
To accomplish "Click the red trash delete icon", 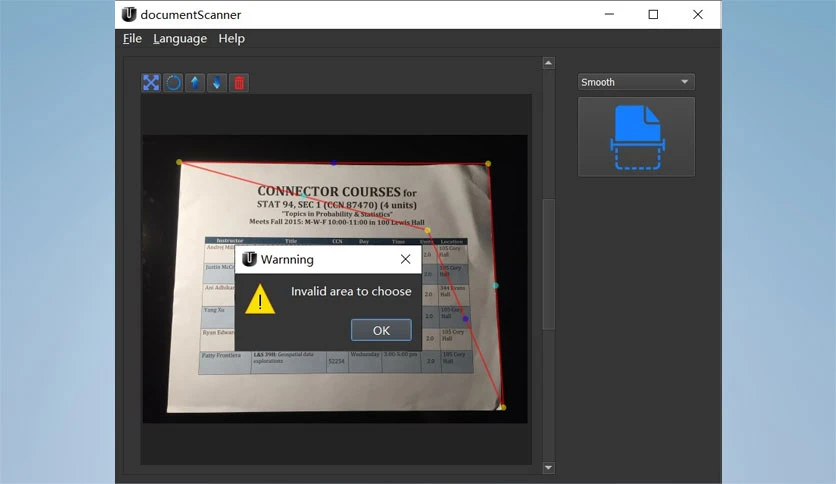I will click(x=239, y=83).
